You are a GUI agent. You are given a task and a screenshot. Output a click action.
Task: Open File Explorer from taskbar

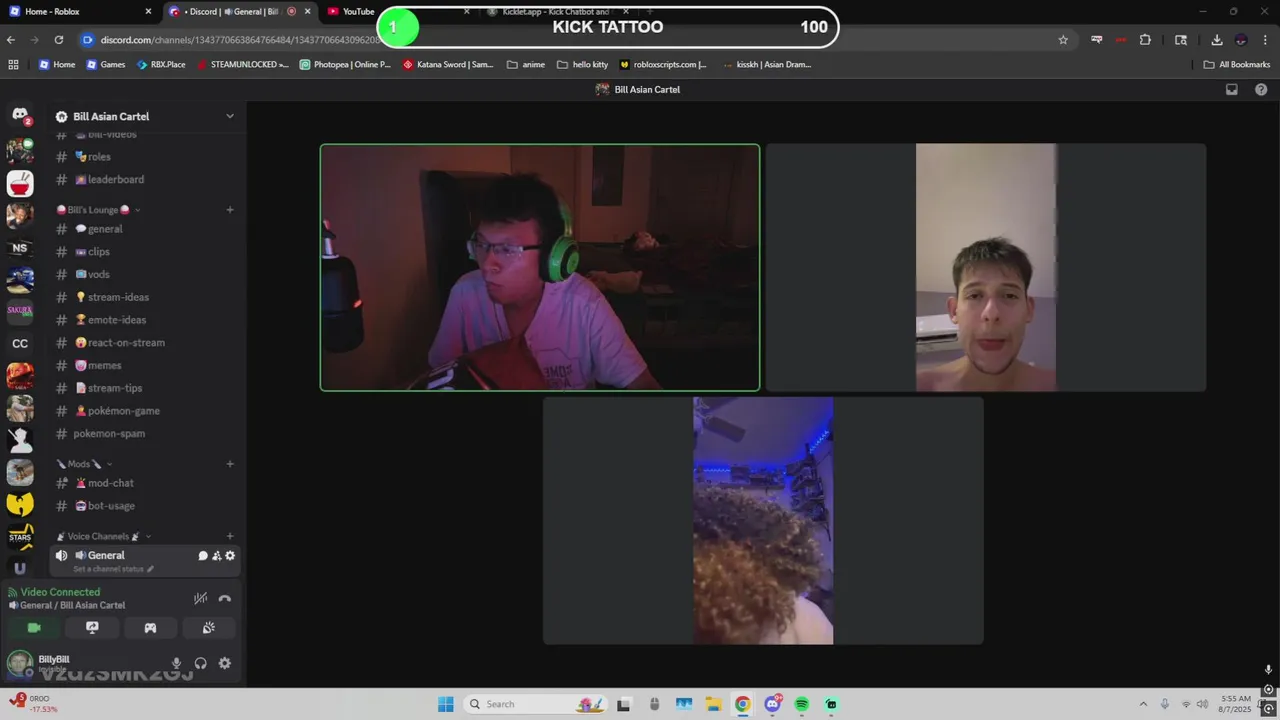pyautogui.click(x=713, y=704)
